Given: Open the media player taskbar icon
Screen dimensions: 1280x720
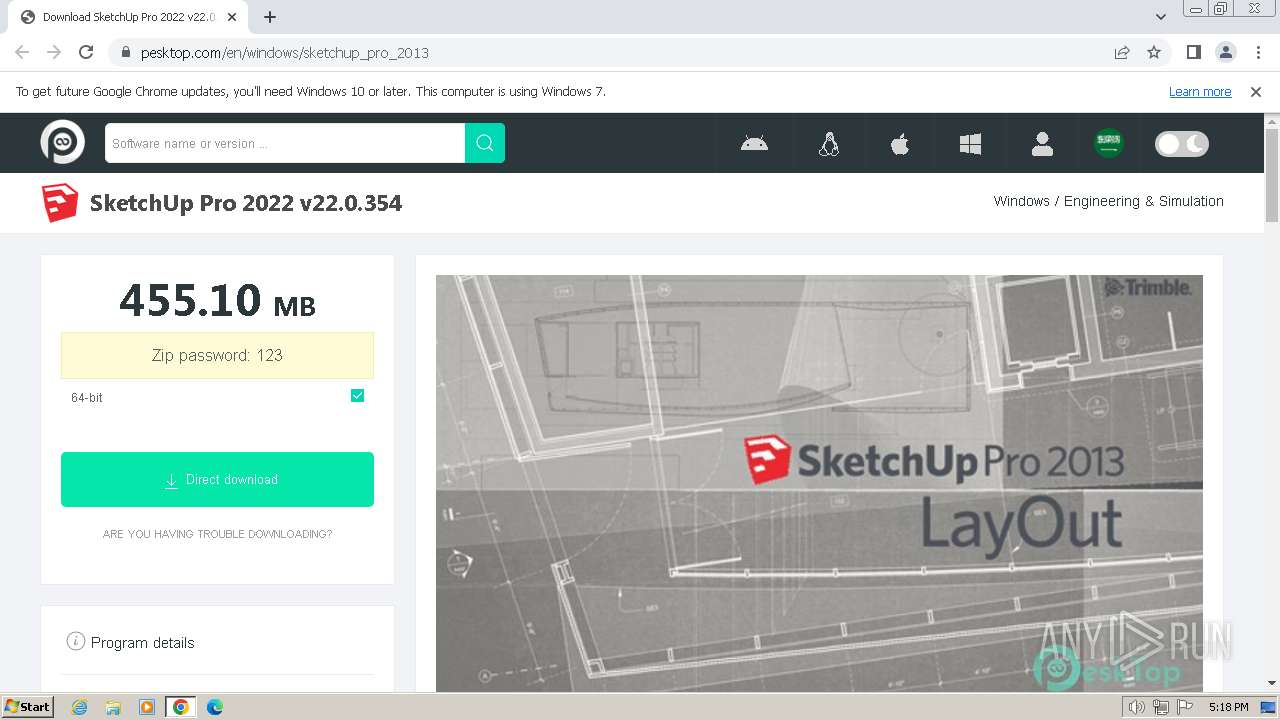Looking at the screenshot, I should pyautogui.click(x=147, y=707).
